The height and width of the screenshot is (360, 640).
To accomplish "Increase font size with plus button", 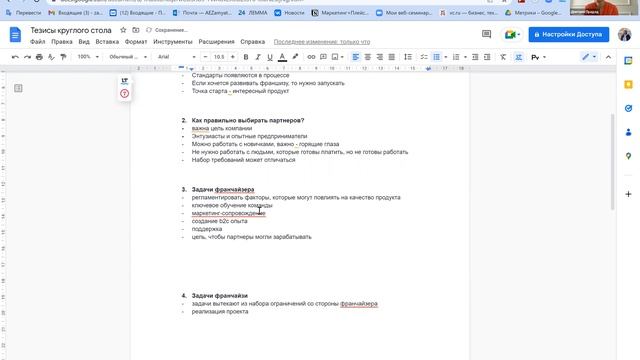I will pyautogui.click(x=233, y=57).
